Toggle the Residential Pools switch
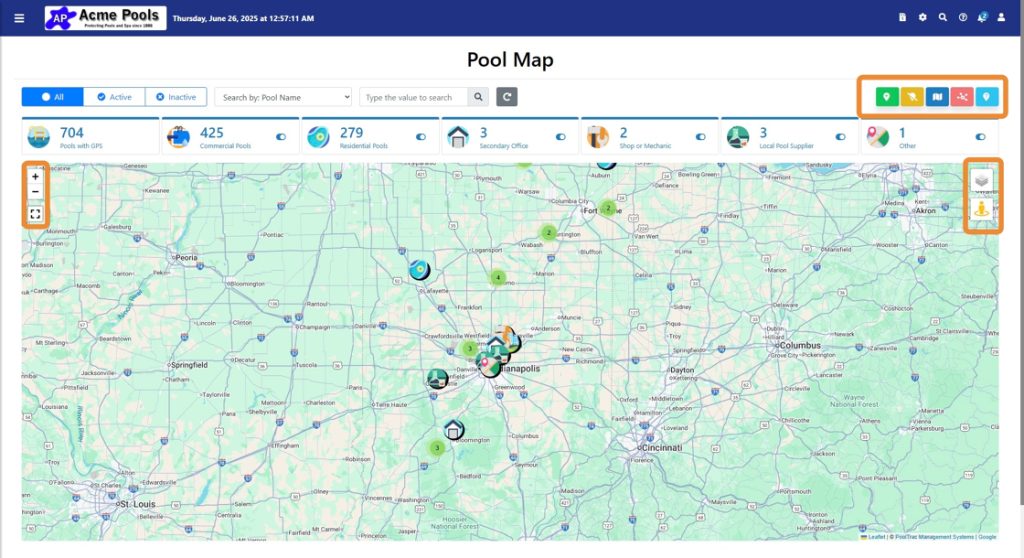This screenshot has width=1024, height=558. coord(421,137)
